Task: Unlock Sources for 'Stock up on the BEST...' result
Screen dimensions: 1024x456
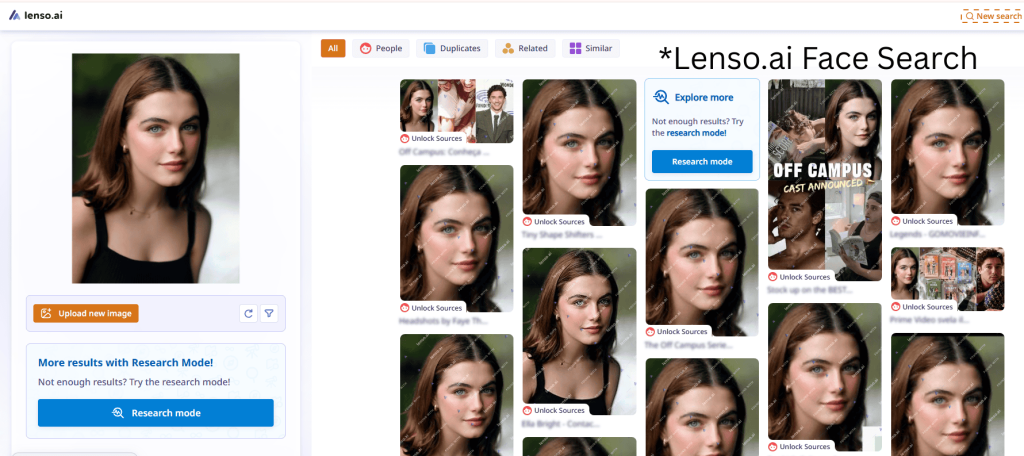Action: pos(800,276)
